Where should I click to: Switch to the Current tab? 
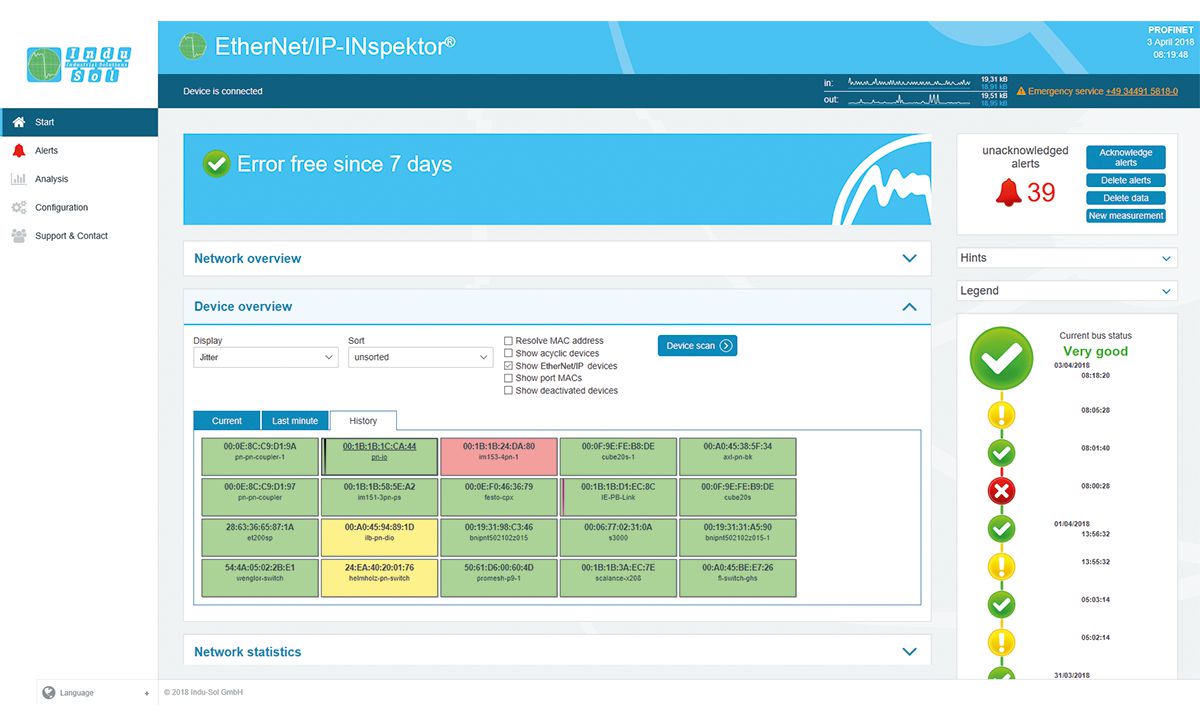[227, 421]
